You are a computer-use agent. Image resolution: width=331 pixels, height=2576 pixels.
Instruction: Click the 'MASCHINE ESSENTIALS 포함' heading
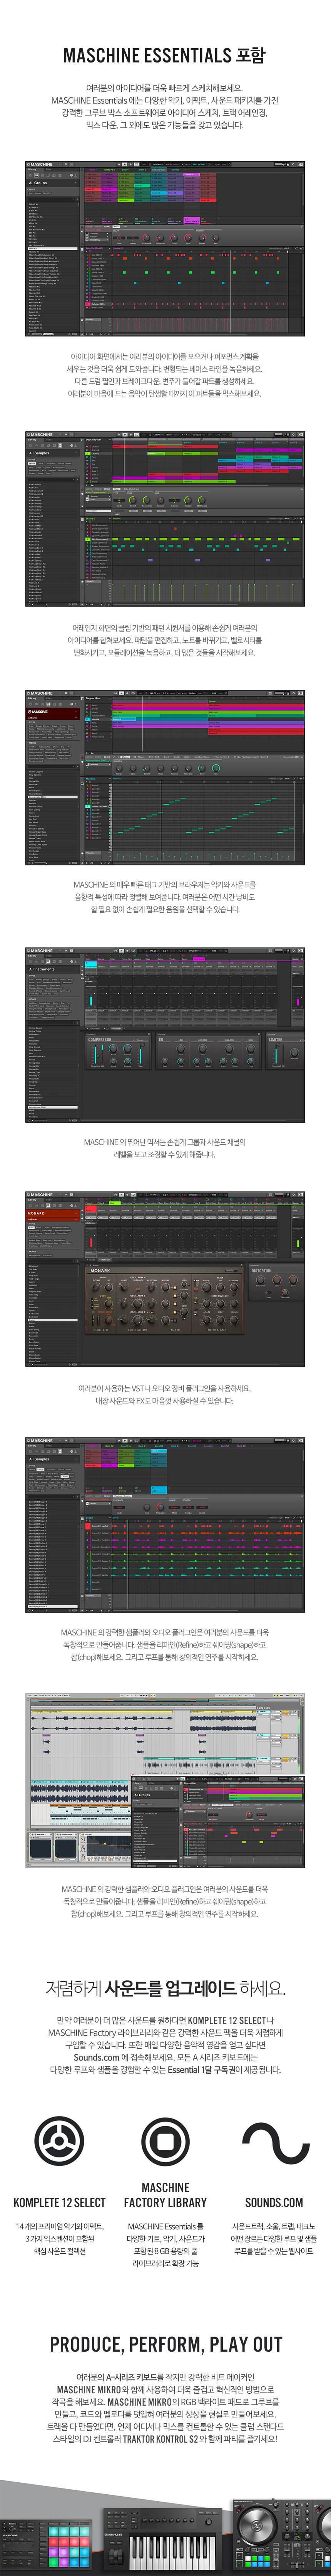(x=165, y=55)
